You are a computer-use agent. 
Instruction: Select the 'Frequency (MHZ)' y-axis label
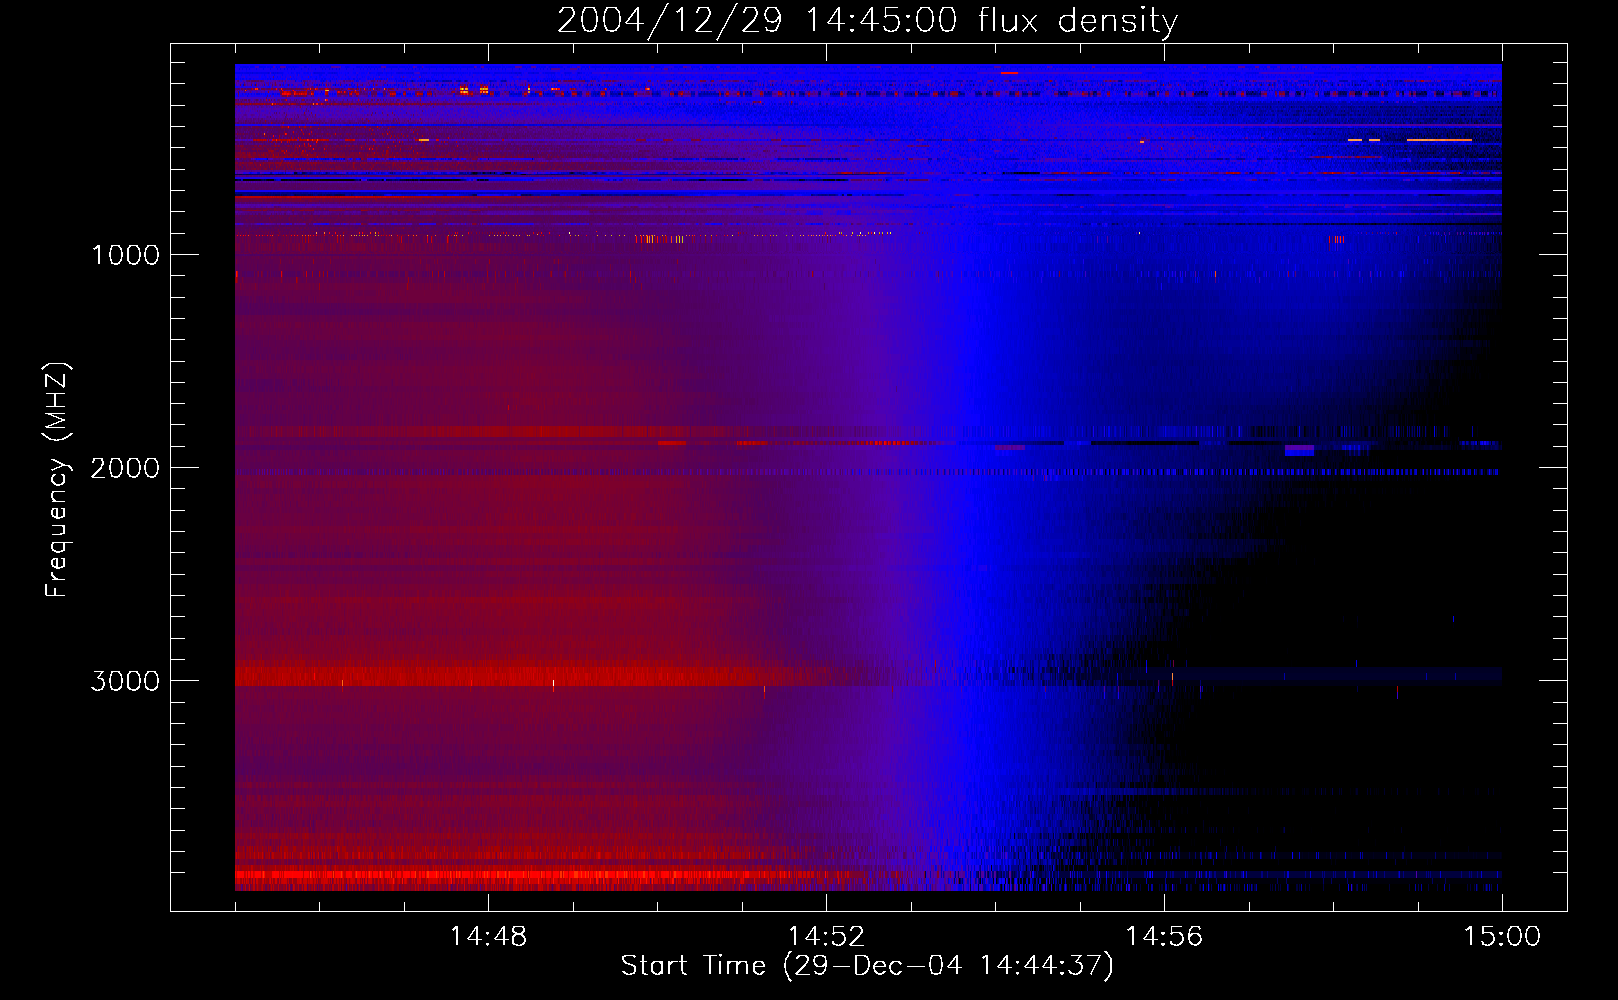click(57, 480)
